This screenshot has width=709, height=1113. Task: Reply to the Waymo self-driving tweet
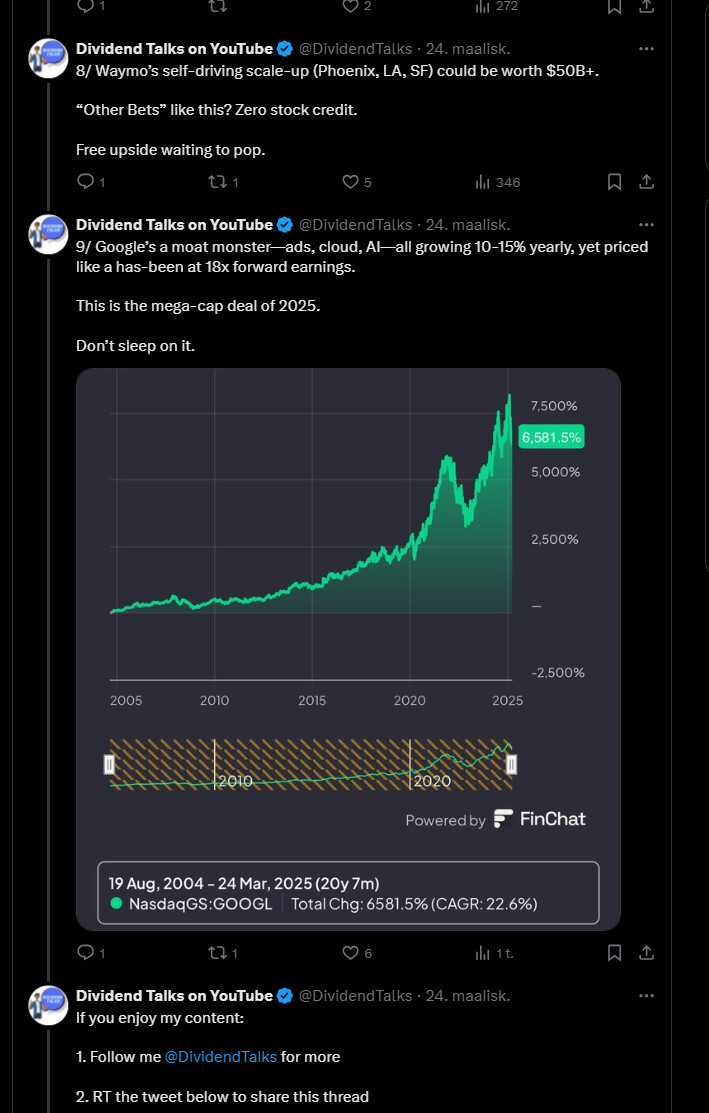point(91,182)
